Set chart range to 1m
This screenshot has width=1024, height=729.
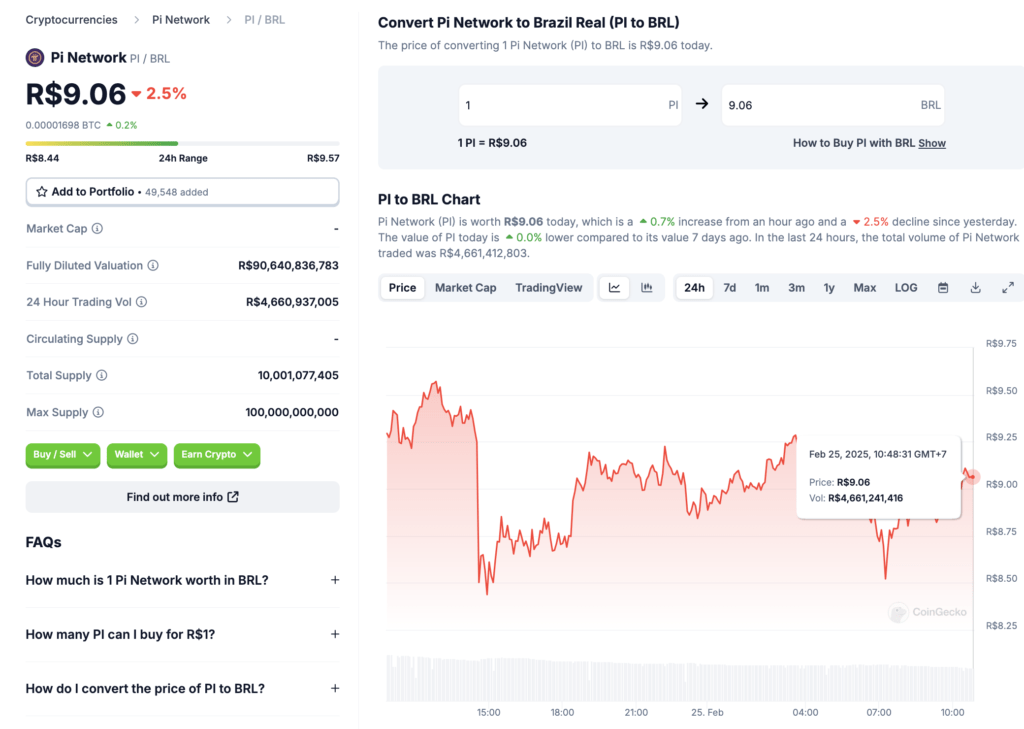tap(762, 287)
